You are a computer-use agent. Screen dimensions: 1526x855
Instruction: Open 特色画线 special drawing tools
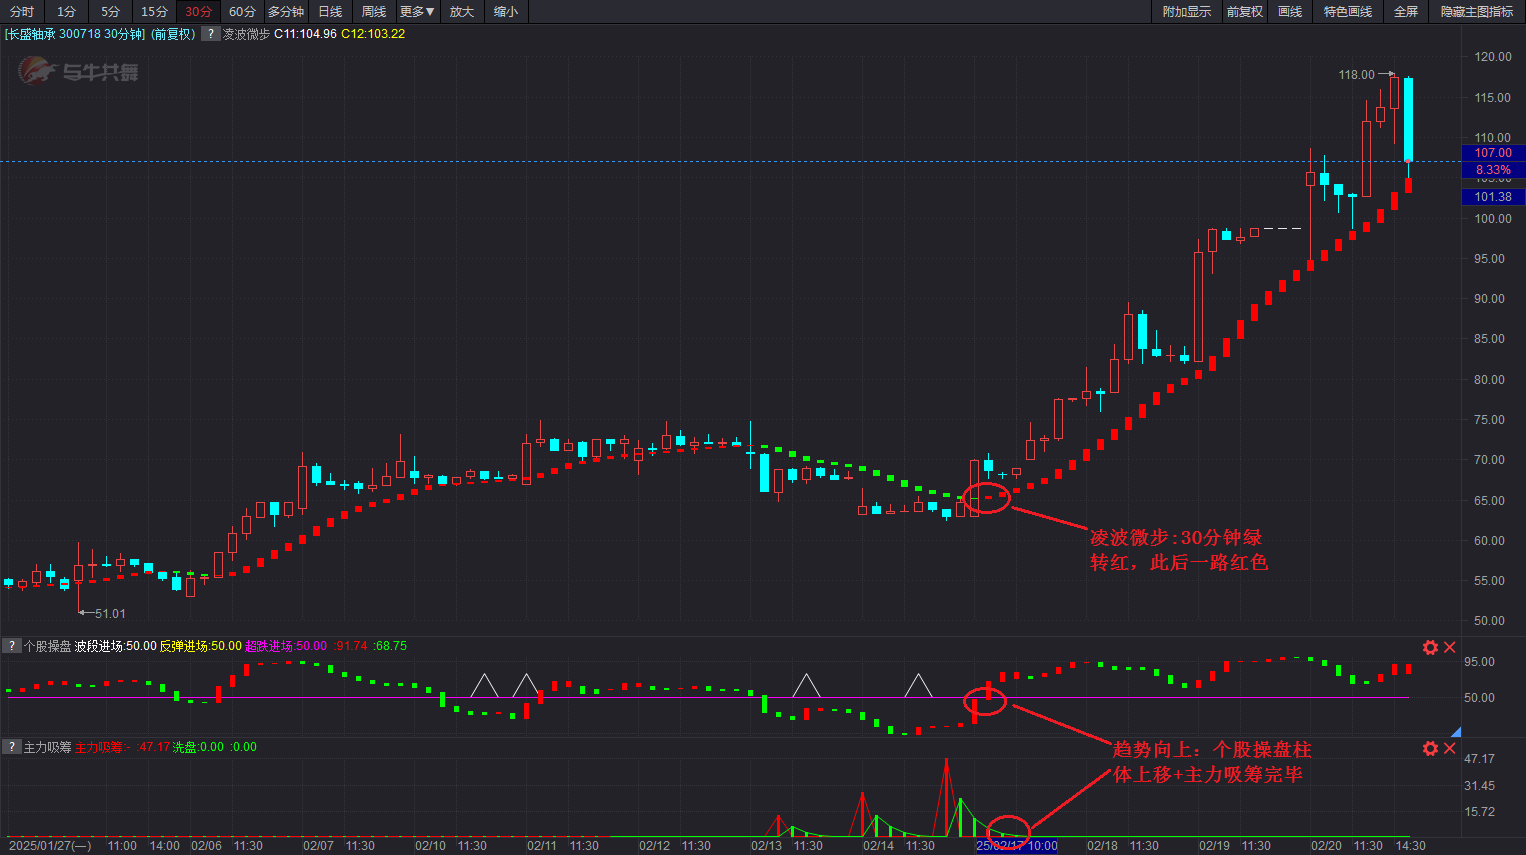(1348, 12)
